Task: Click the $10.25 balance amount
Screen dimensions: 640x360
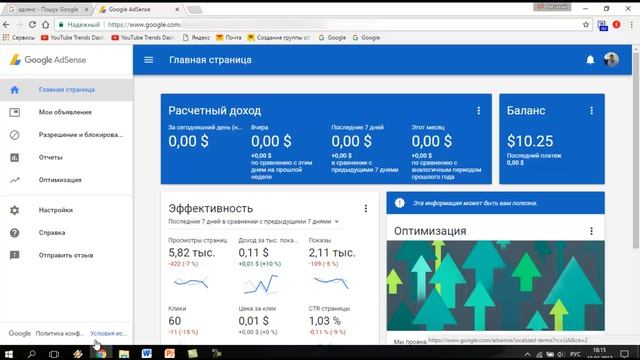Action: point(530,141)
